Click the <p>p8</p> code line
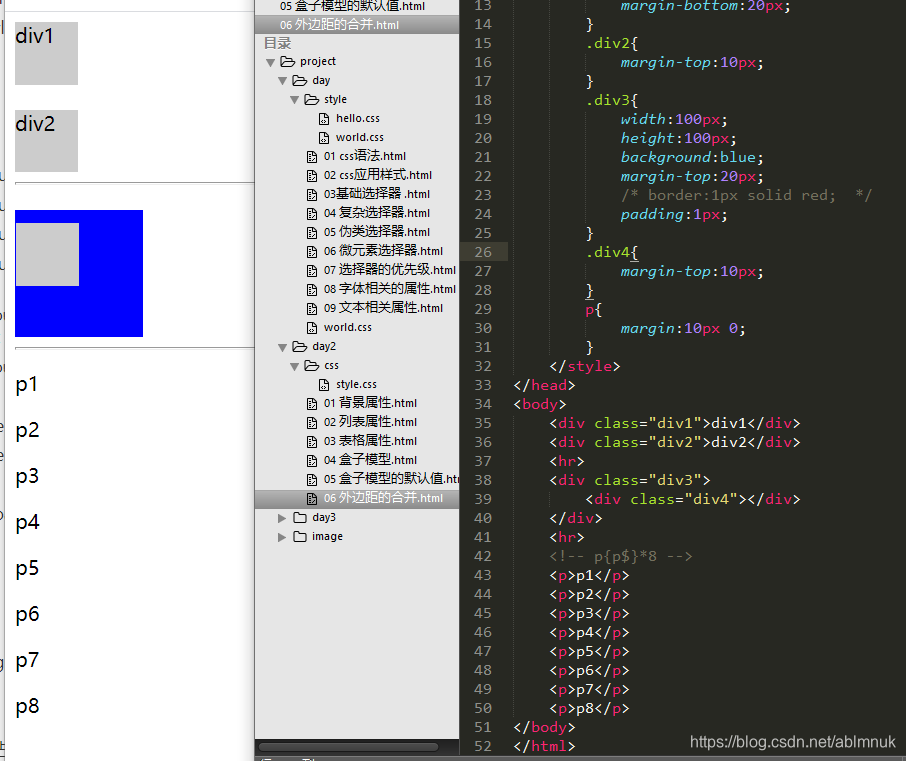The width and height of the screenshot is (906, 761). (589, 708)
